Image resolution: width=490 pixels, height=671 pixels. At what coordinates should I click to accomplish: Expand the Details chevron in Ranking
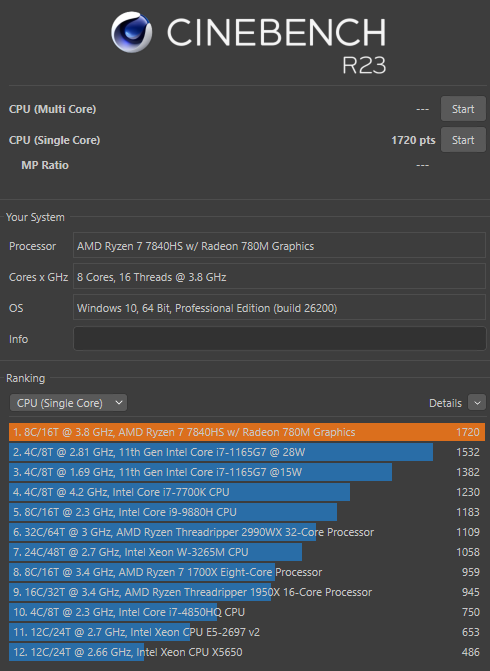coord(477,403)
